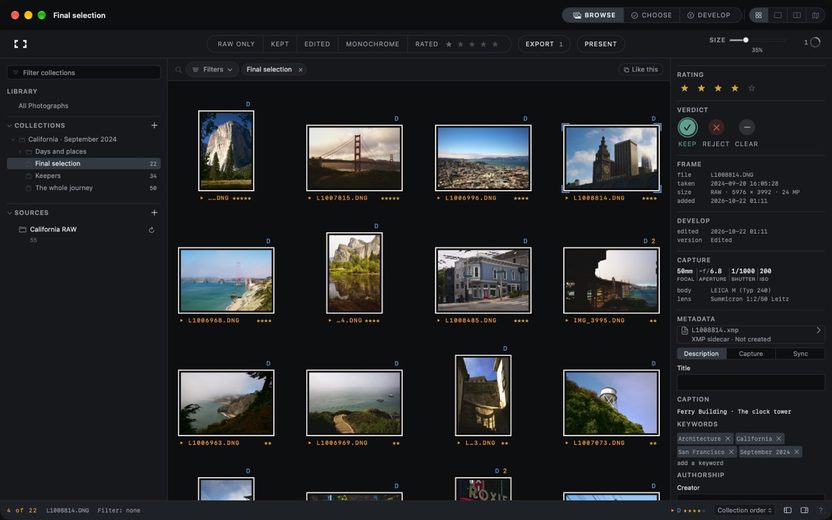The width and height of the screenshot is (832, 520).
Task: Open the Collection order sort dropdown
Action: [744, 510]
